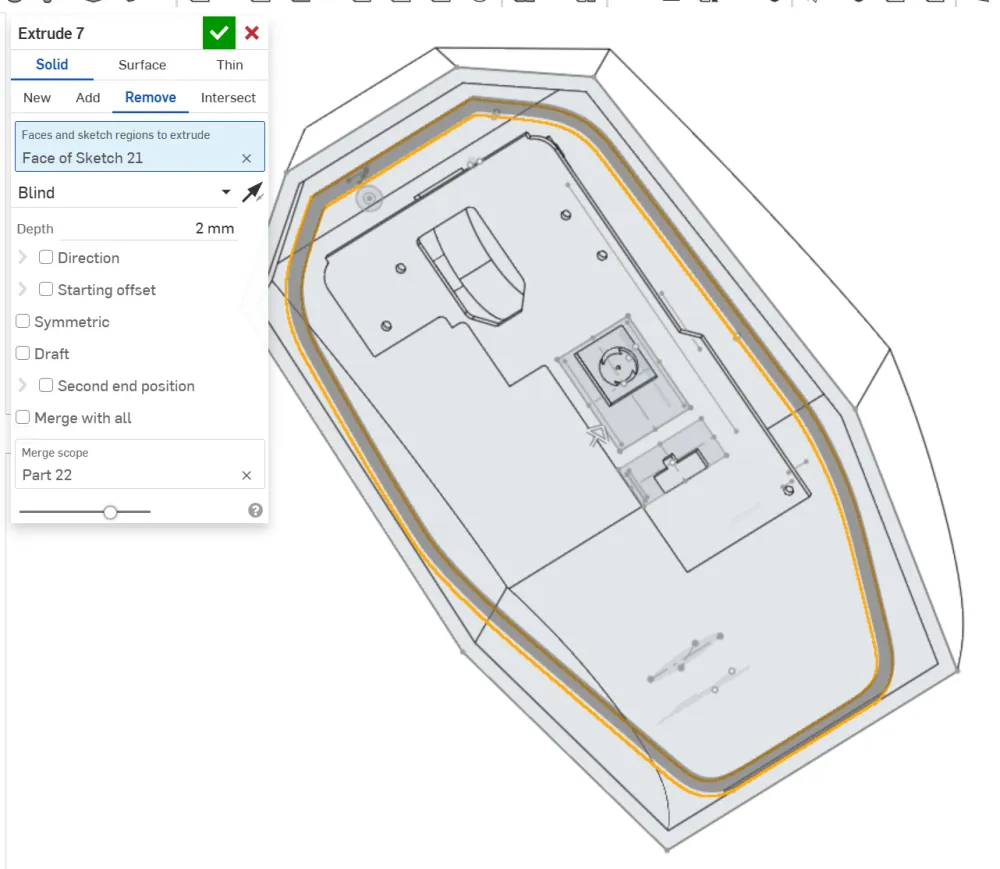Accept Extrude 7 with green checkmark

click(x=219, y=33)
